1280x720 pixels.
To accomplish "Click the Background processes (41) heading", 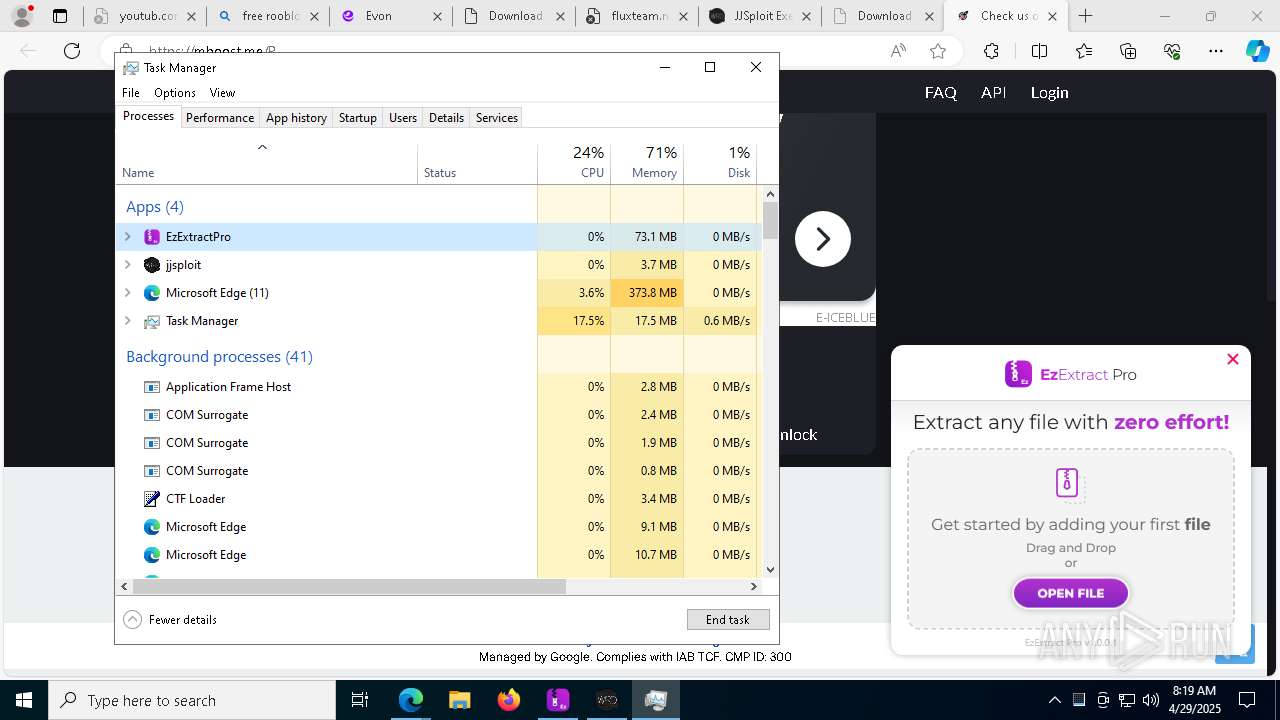I will point(219,356).
